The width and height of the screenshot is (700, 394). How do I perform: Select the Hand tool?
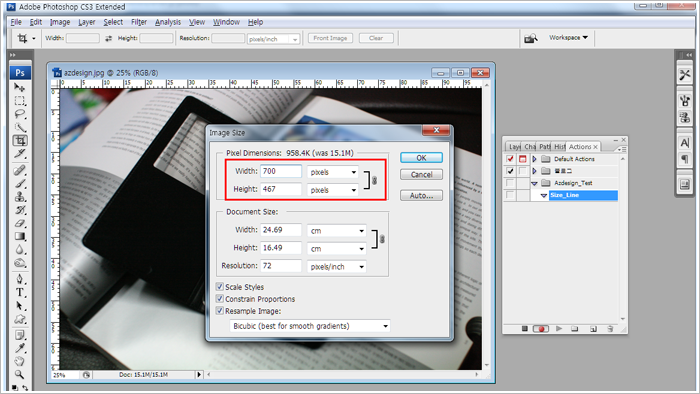(x=20, y=361)
